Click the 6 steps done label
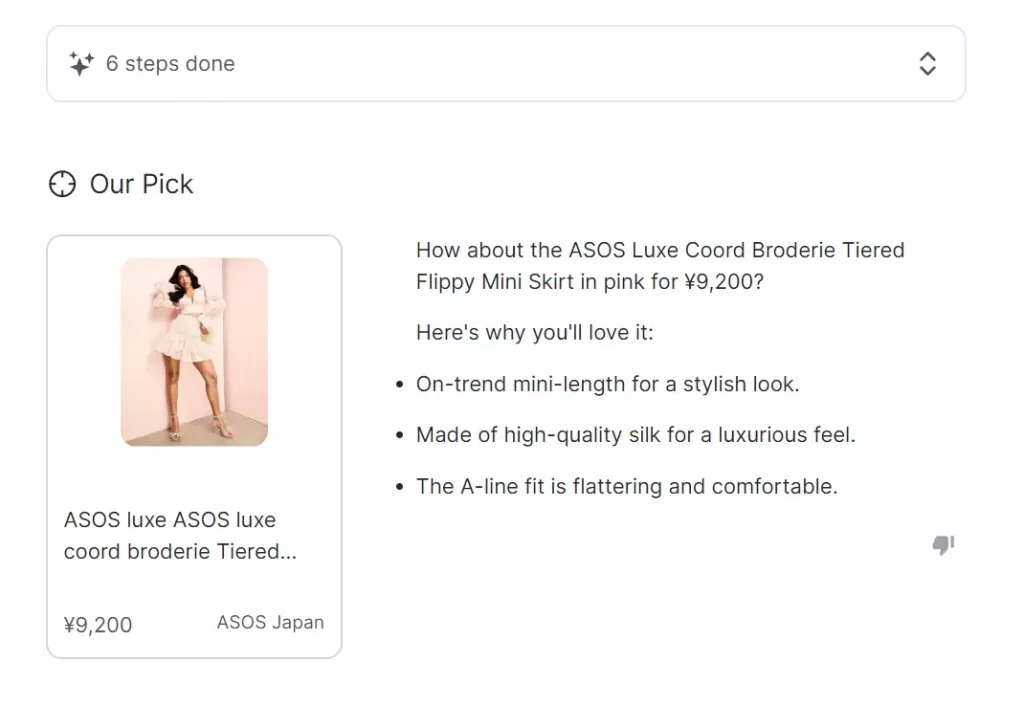The image size is (1024, 706). 170,63
